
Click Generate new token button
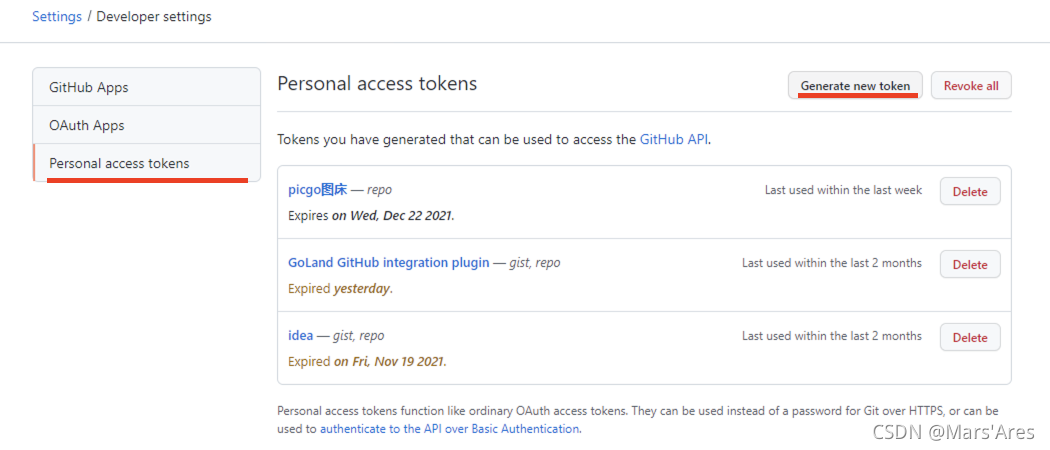855,86
